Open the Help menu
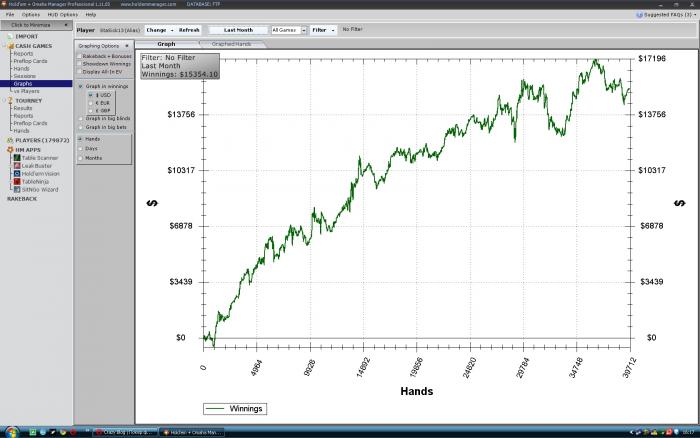 (91, 15)
